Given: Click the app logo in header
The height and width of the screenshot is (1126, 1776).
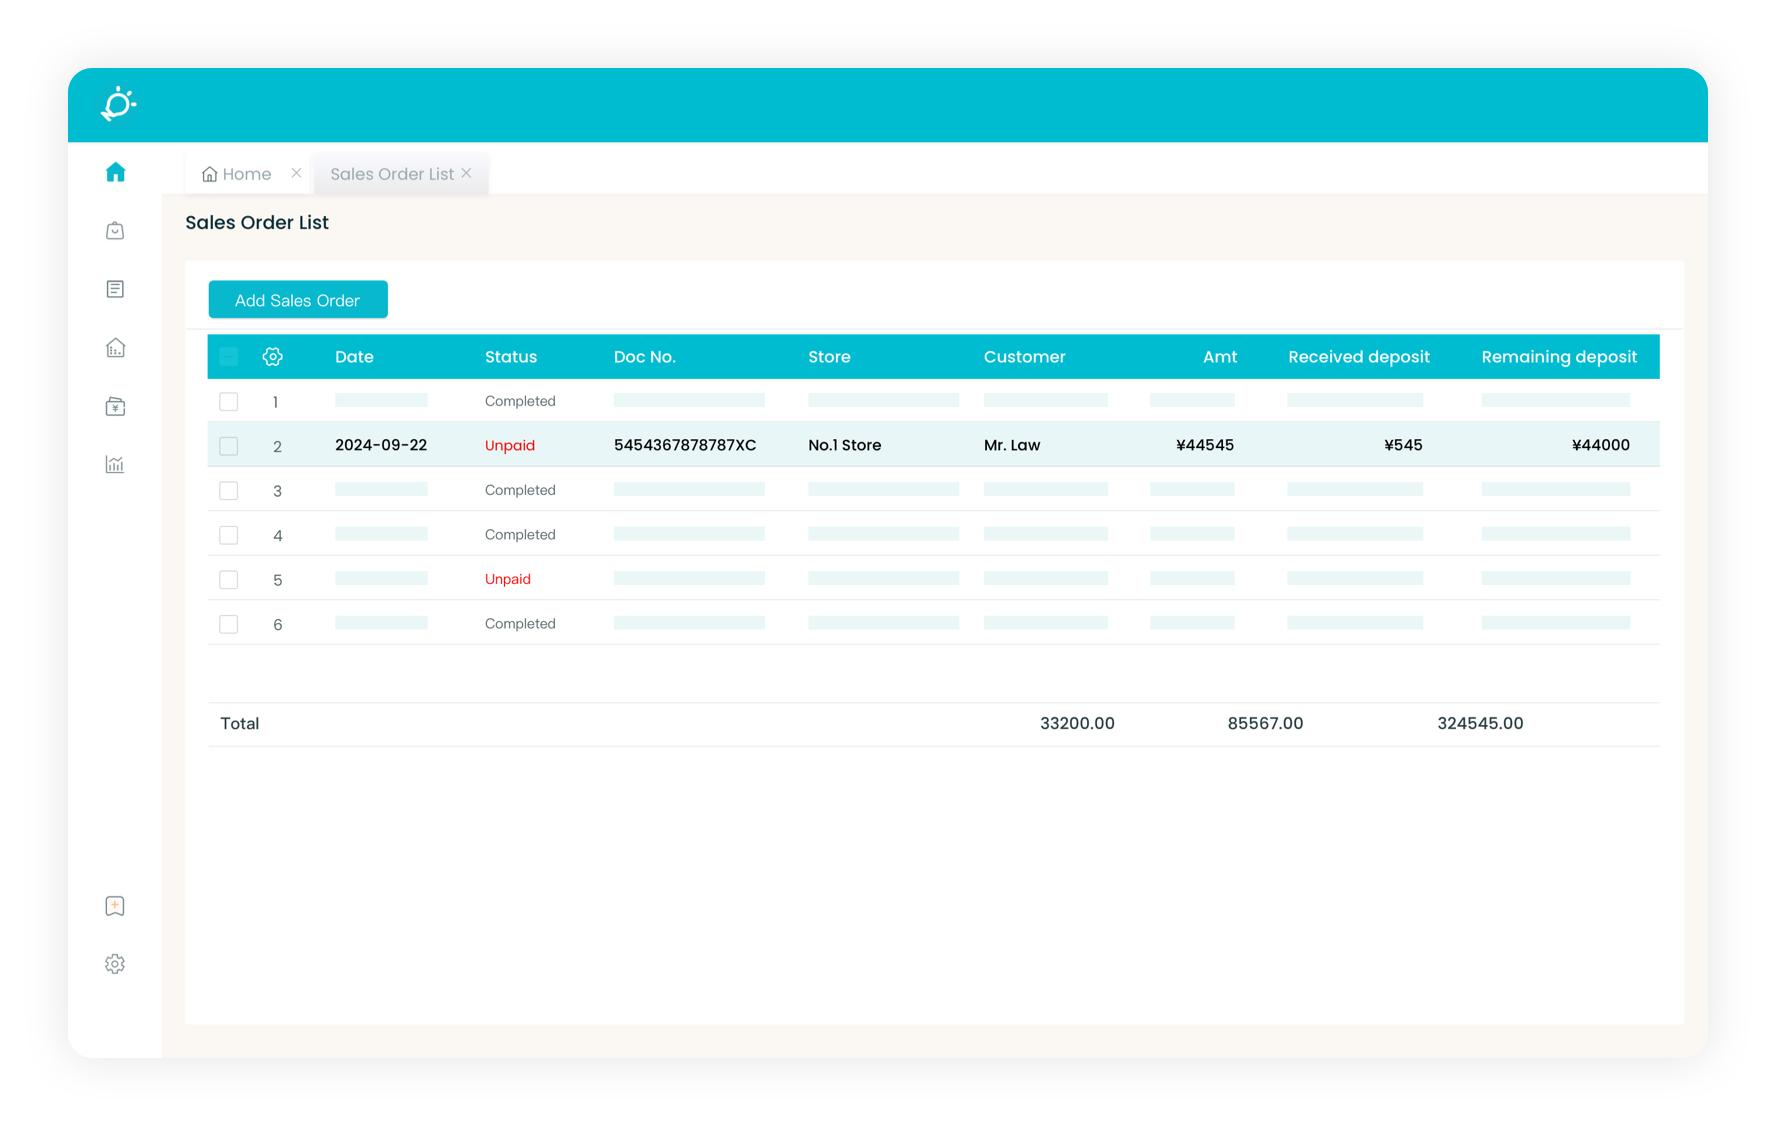Looking at the screenshot, I should [x=118, y=104].
